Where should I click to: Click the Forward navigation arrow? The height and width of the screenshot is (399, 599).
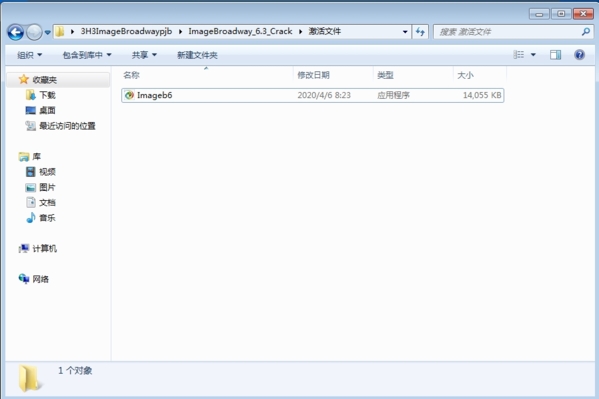click(34, 32)
